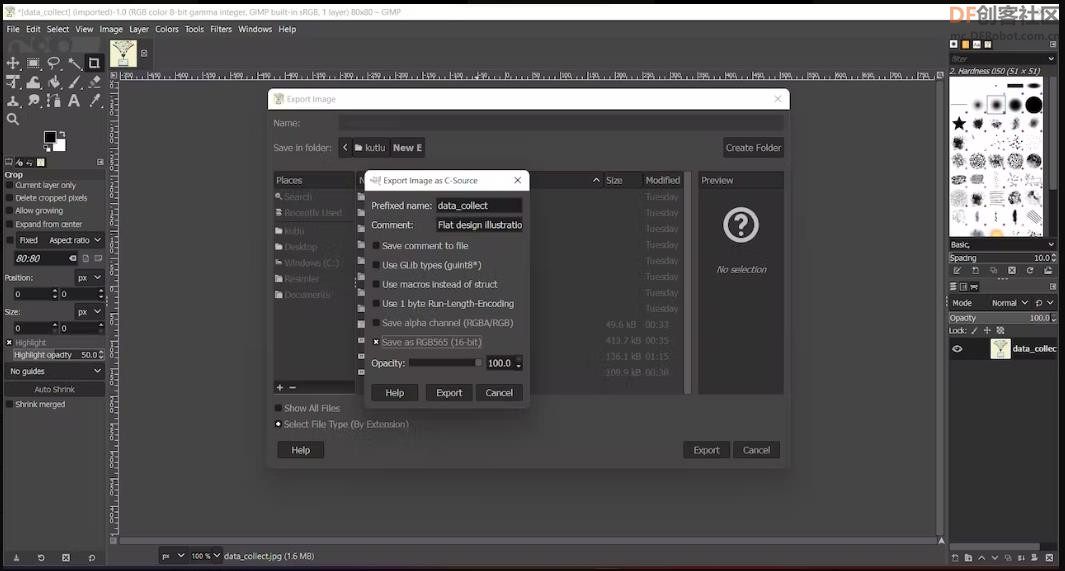Image resolution: width=1065 pixels, height=571 pixels.
Task: Select the Clone stamp tool
Action: coord(13,101)
